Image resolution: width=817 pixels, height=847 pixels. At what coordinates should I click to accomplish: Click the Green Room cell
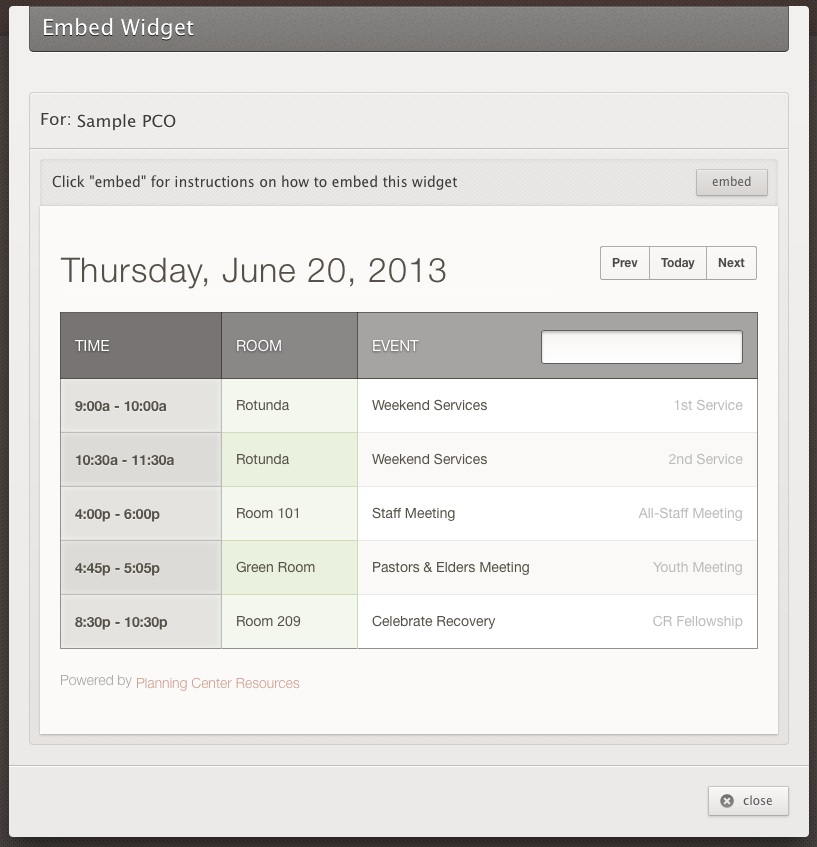pos(275,567)
